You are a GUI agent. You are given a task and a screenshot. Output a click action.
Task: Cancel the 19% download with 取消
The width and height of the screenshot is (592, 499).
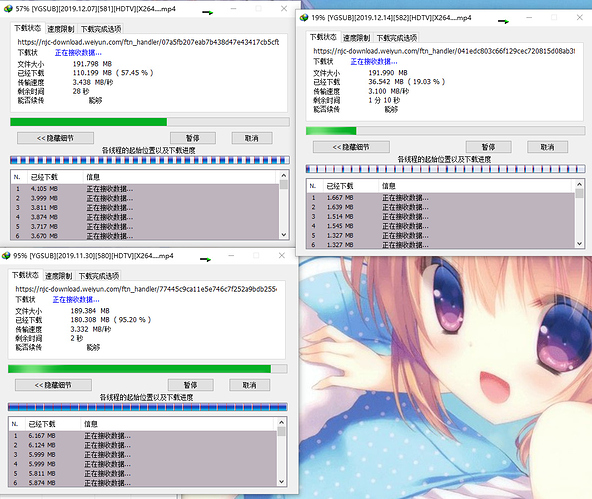point(547,147)
